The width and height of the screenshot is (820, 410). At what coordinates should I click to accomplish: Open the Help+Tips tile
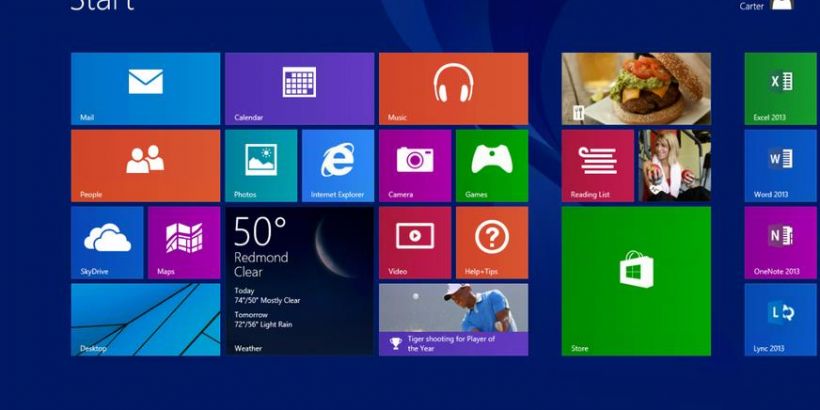[x=491, y=242]
